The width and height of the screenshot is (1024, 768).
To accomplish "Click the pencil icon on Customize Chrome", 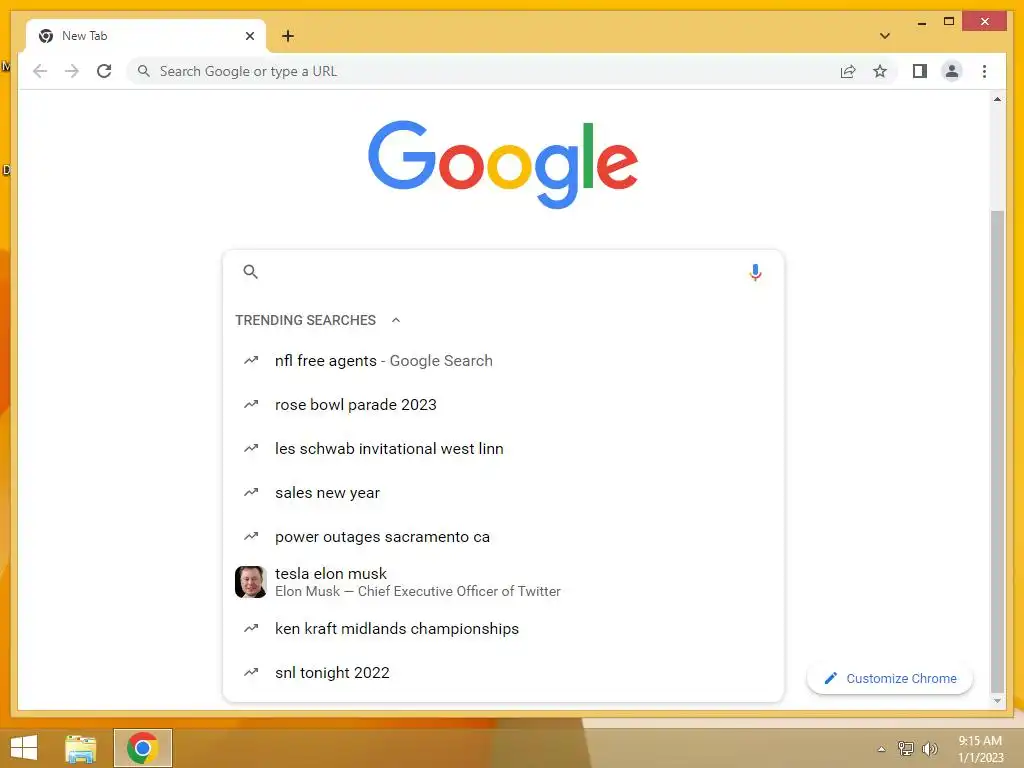I will pyautogui.click(x=830, y=679).
